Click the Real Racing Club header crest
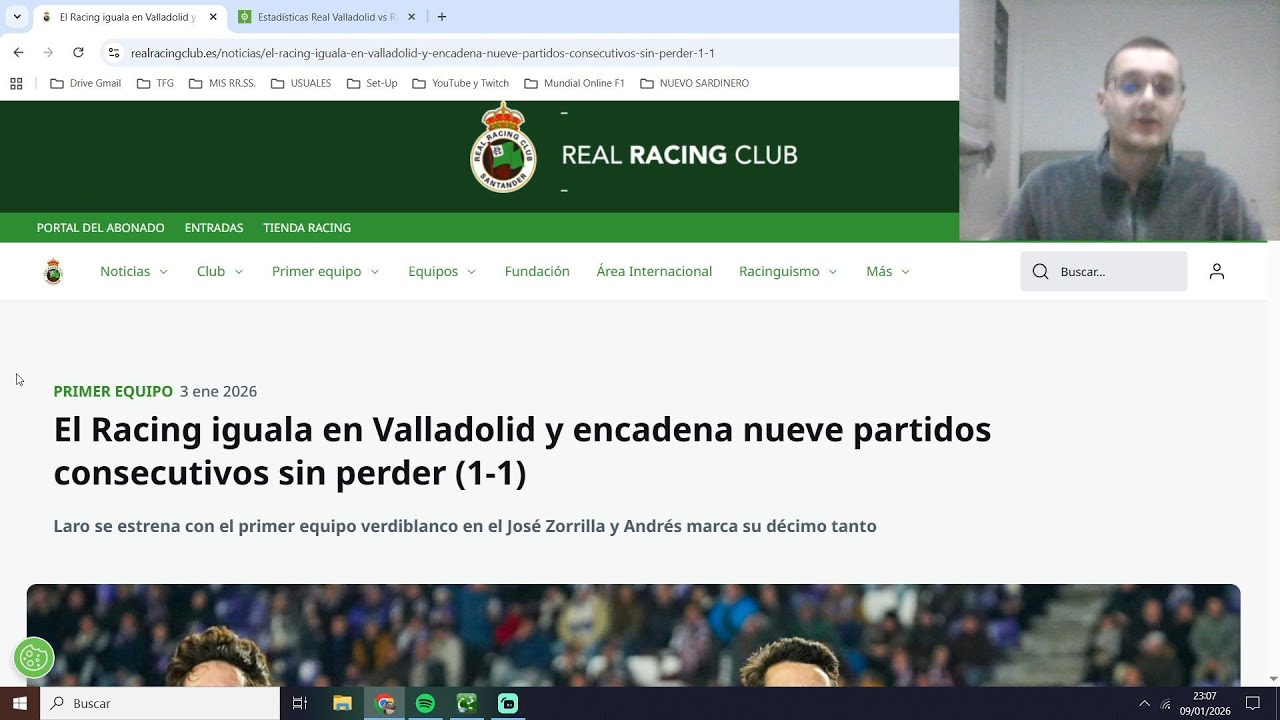Viewport: 1280px width, 720px height. (503, 148)
